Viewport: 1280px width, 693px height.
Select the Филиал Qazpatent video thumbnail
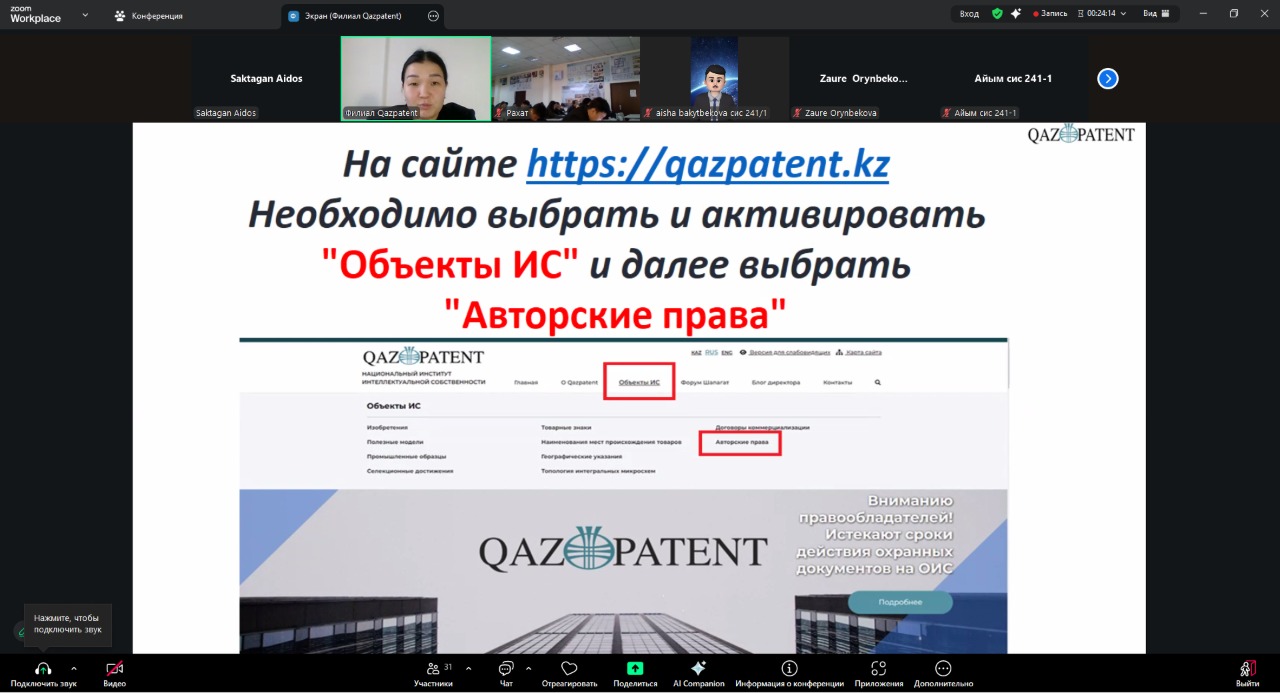click(x=416, y=79)
